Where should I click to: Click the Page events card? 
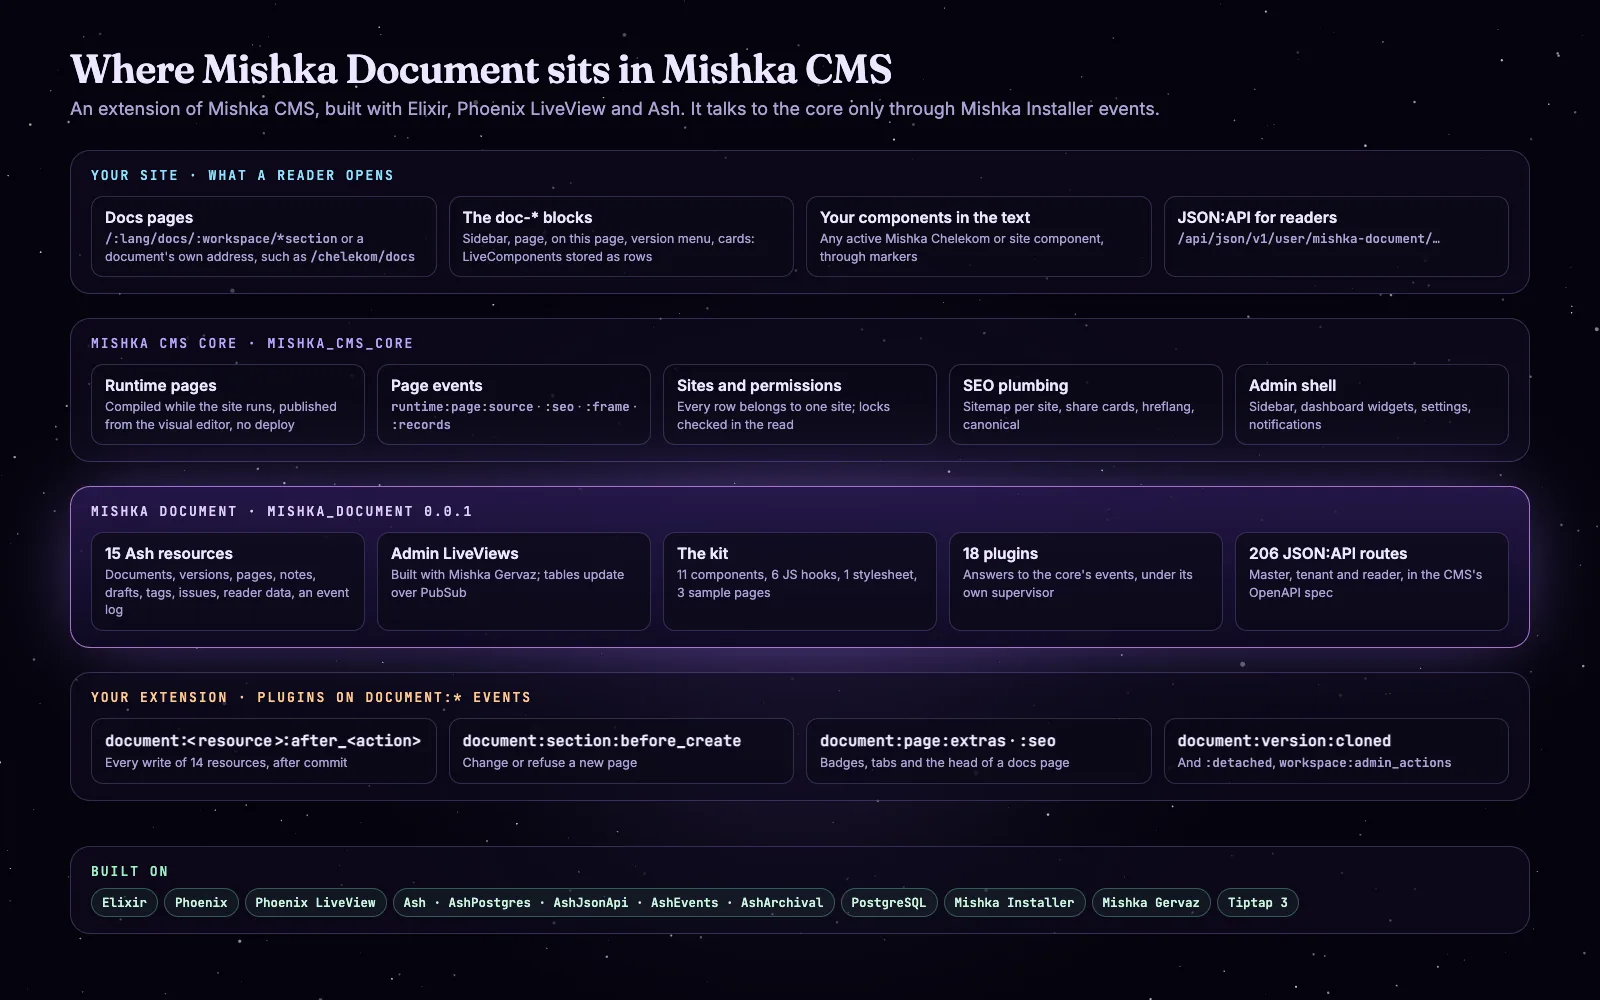[514, 405]
